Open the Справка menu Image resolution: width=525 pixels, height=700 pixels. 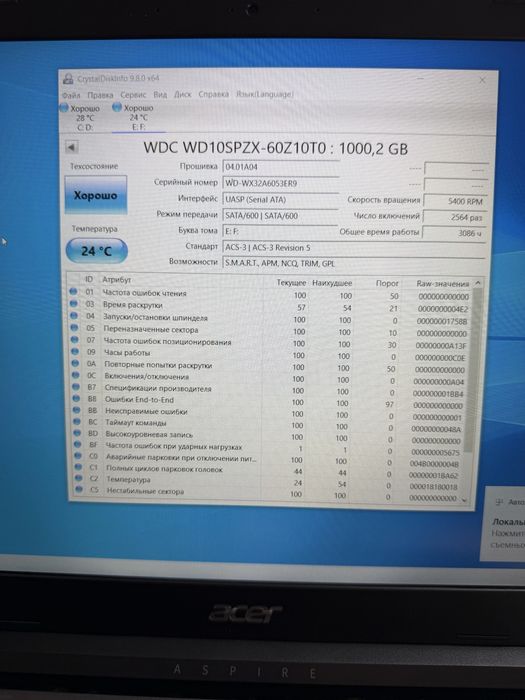point(213,94)
